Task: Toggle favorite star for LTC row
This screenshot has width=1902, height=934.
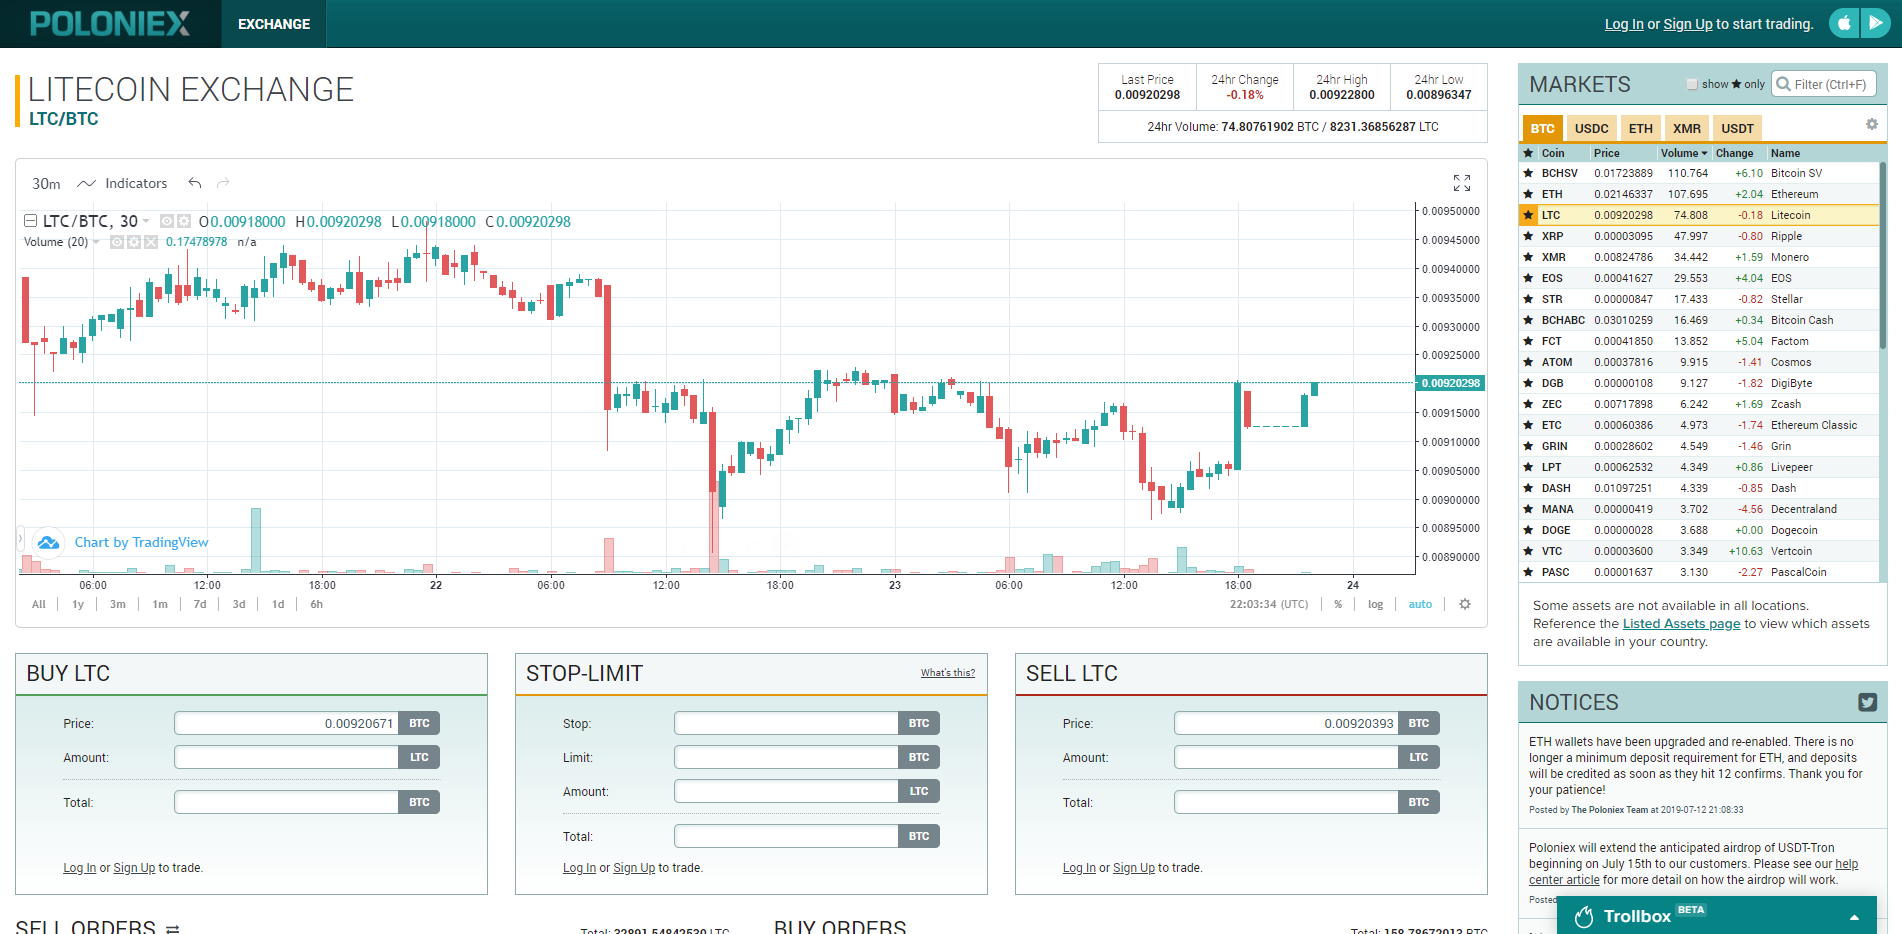Action: pyautogui.click(x=1528, y=215)
